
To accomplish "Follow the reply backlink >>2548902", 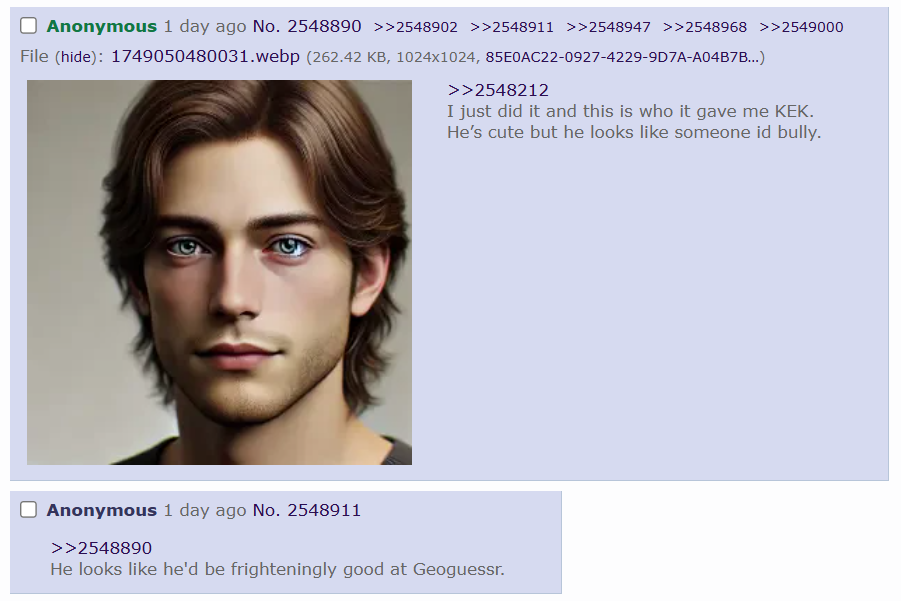I will 415,27.
